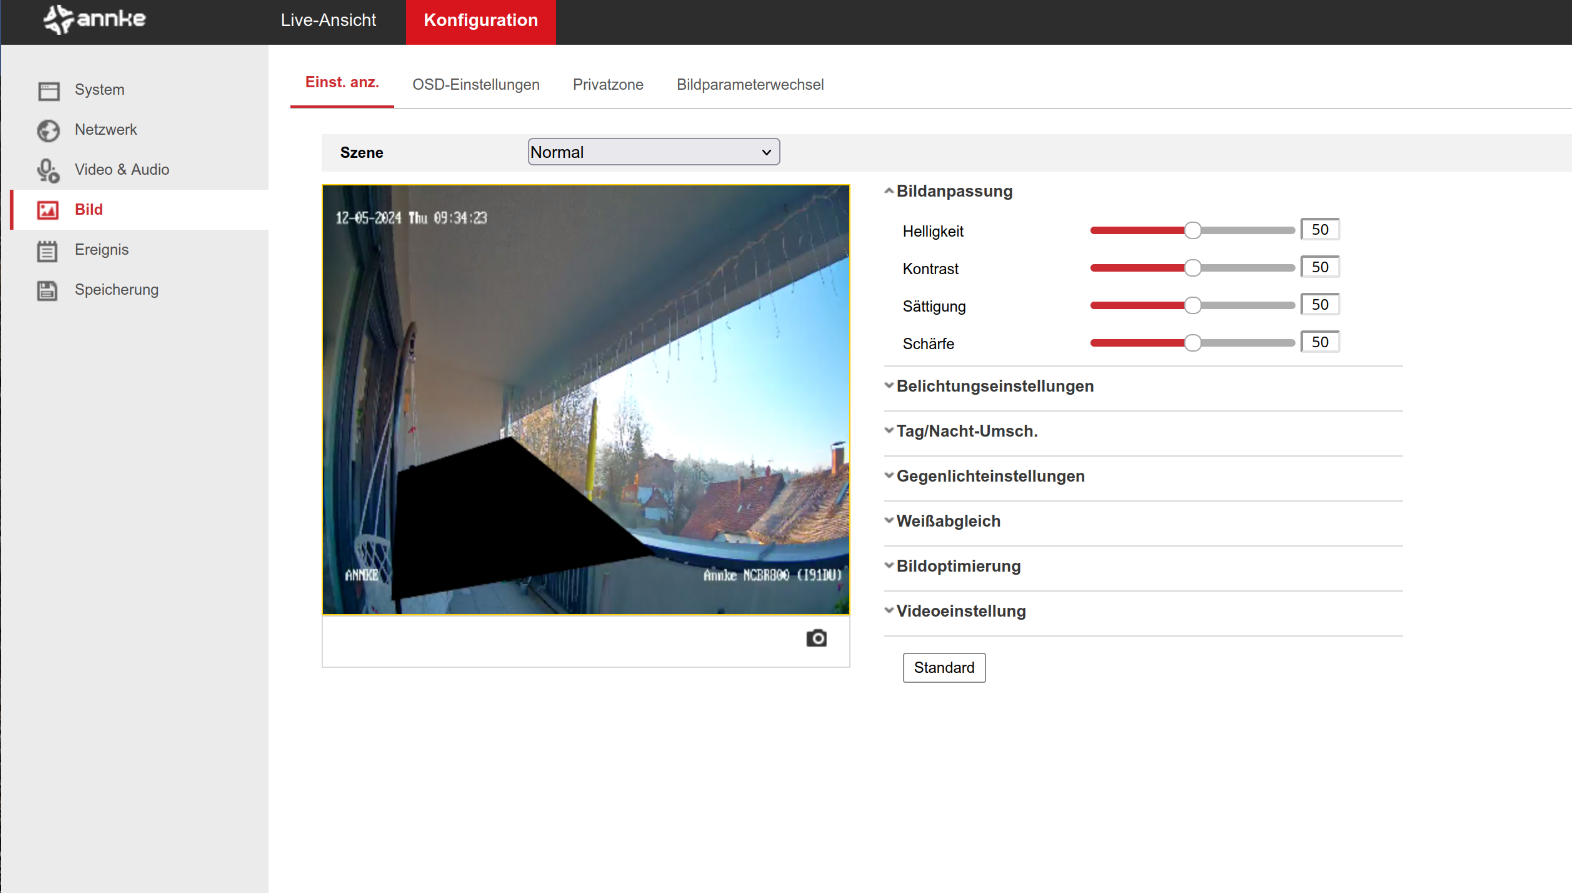The height and width of the screenshot is (893, 1572).
Task: Open the Netzwerk globe icon
Action: point(48,131)
